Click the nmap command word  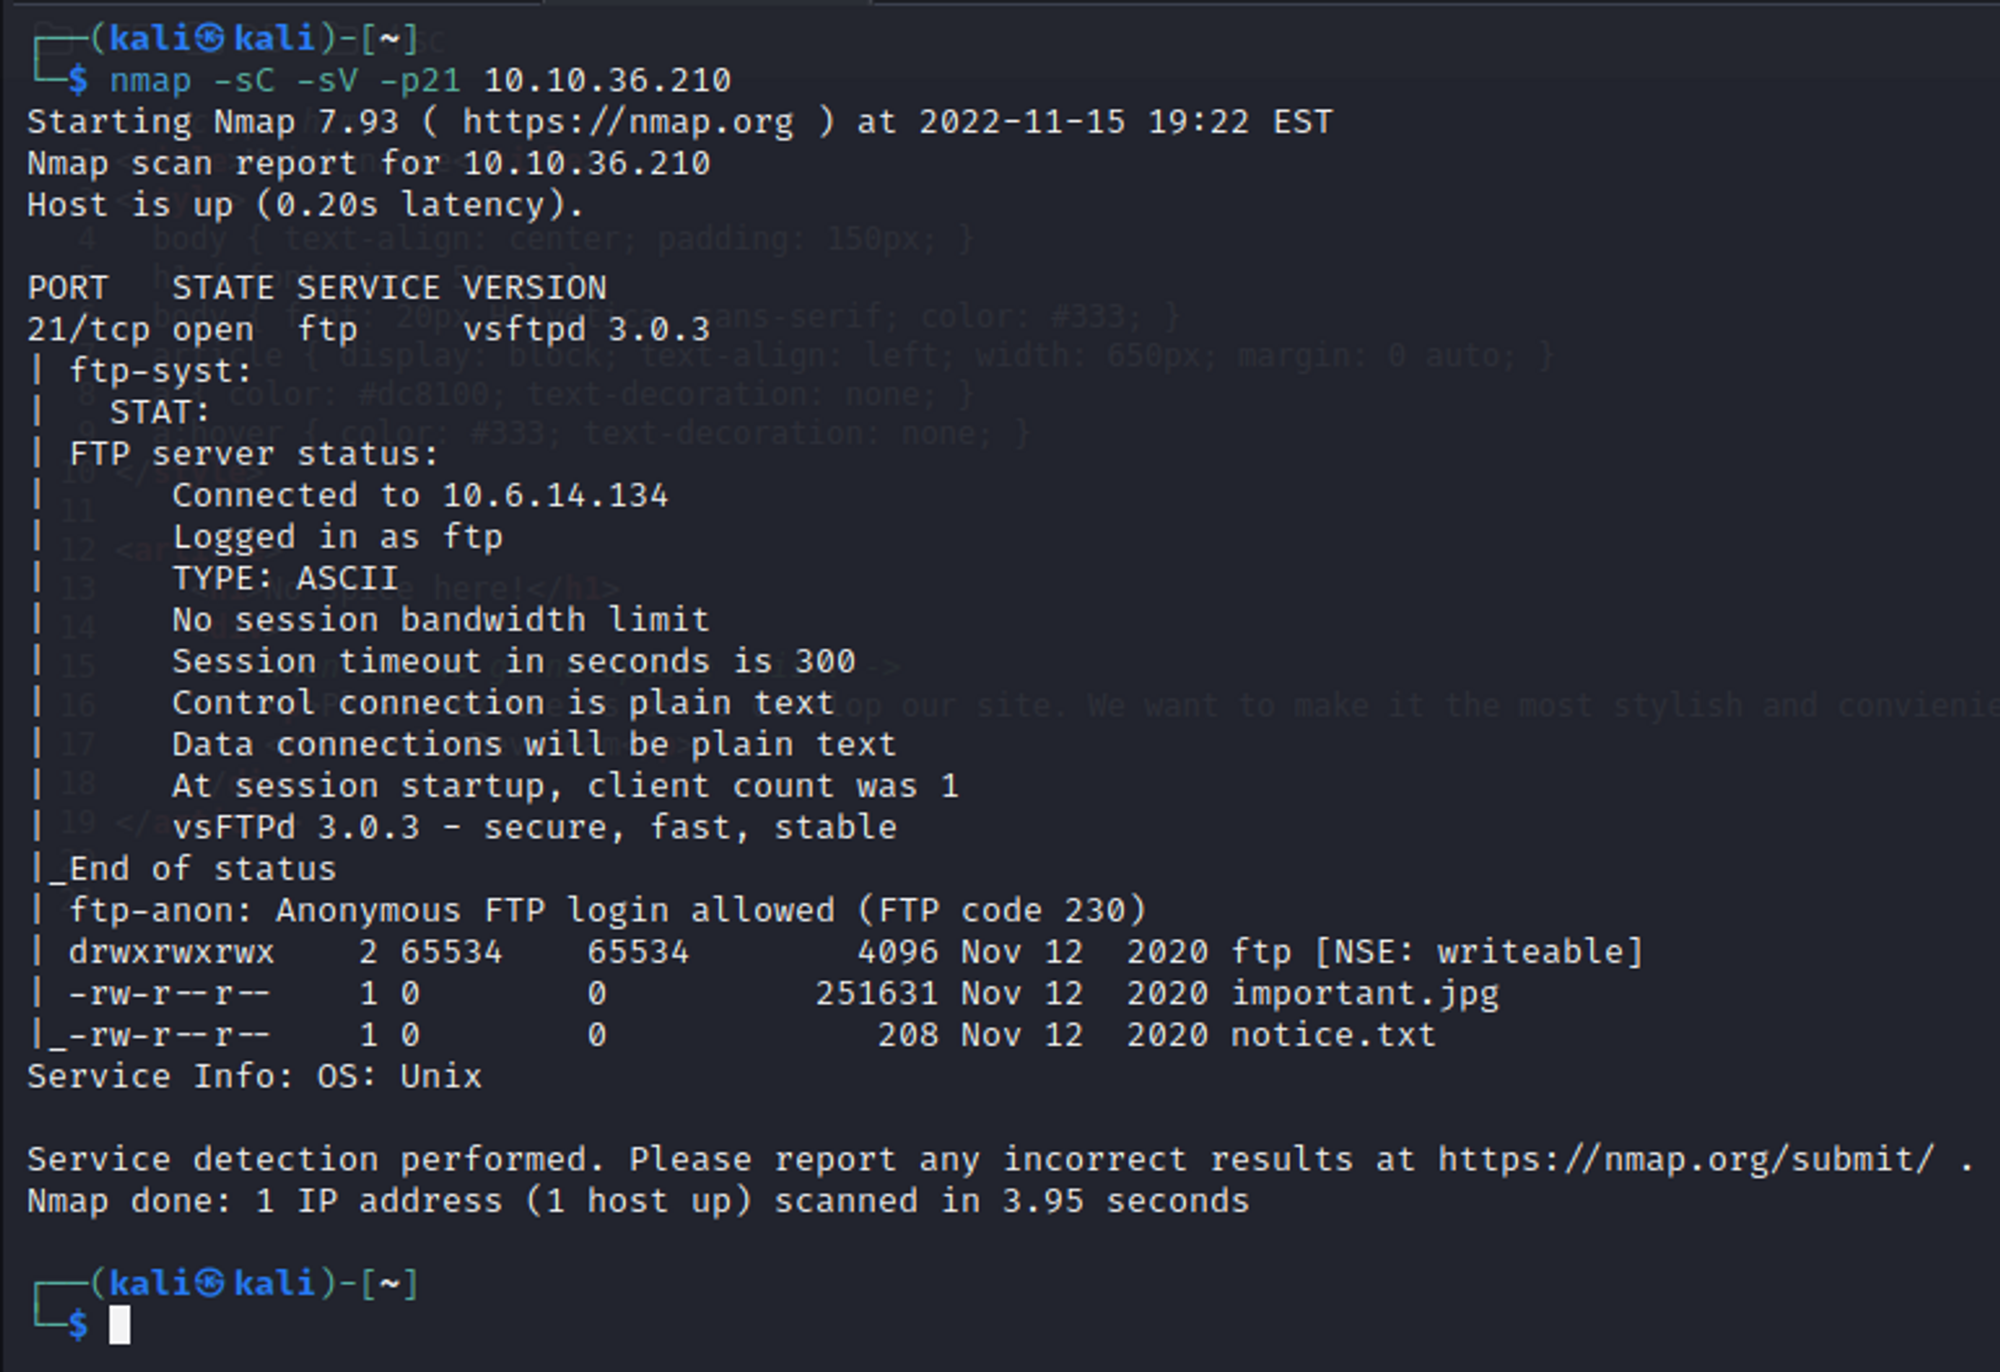click(x=150, y=80)
